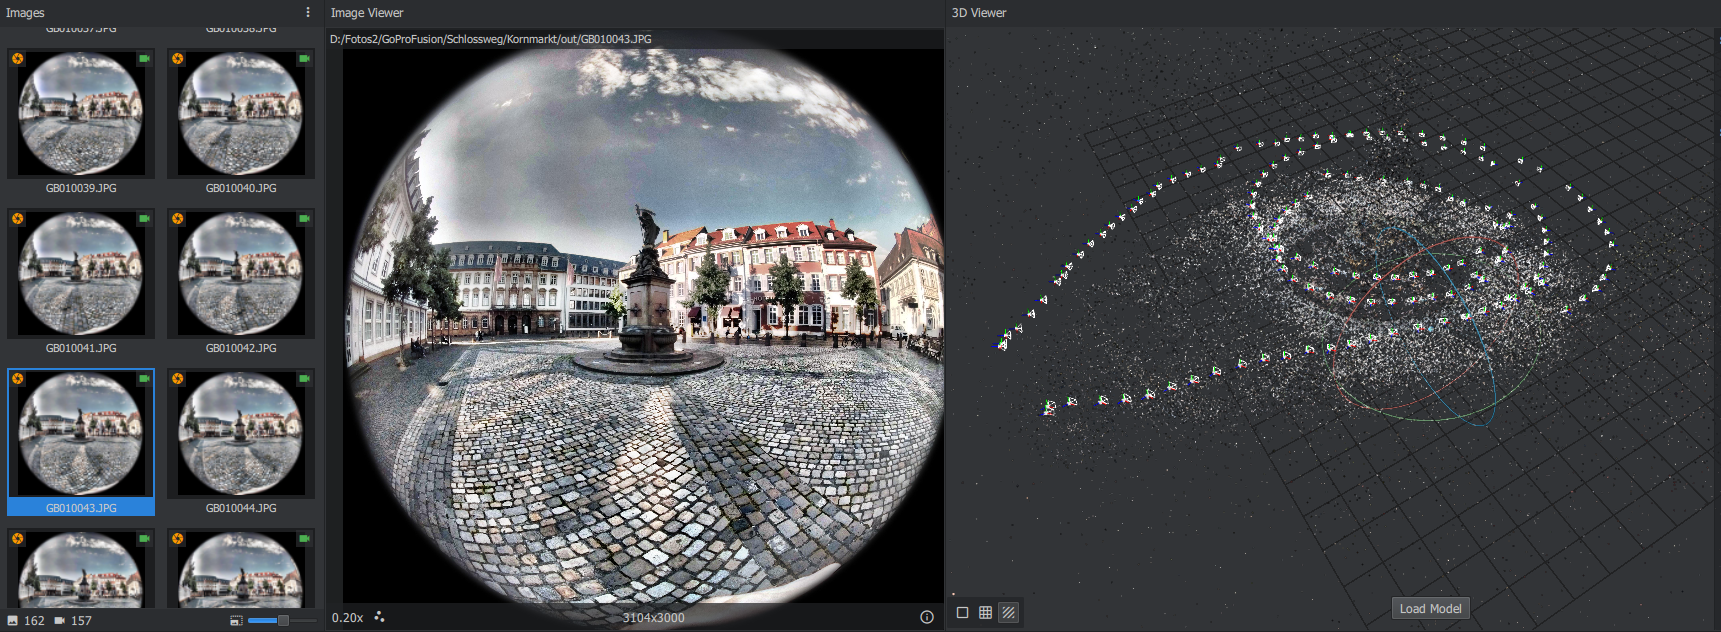Select the GB010042.JPG thumbnail
Image resolution: width=1721 pixels, height=632 pixels.
click(x=241, y=273)
